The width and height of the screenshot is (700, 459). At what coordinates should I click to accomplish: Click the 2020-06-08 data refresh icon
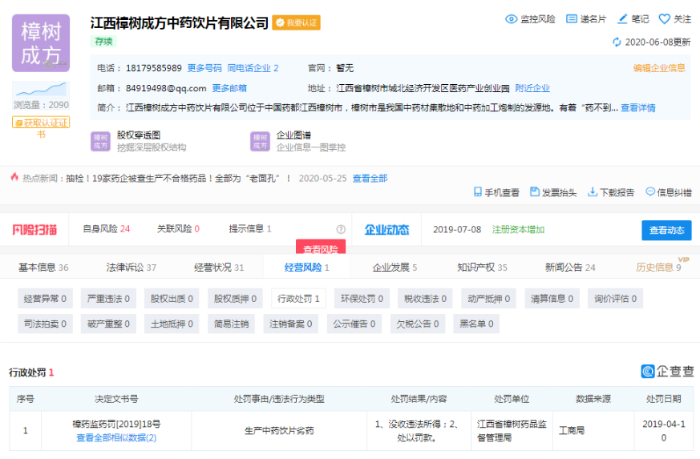(x=617, y=42)
